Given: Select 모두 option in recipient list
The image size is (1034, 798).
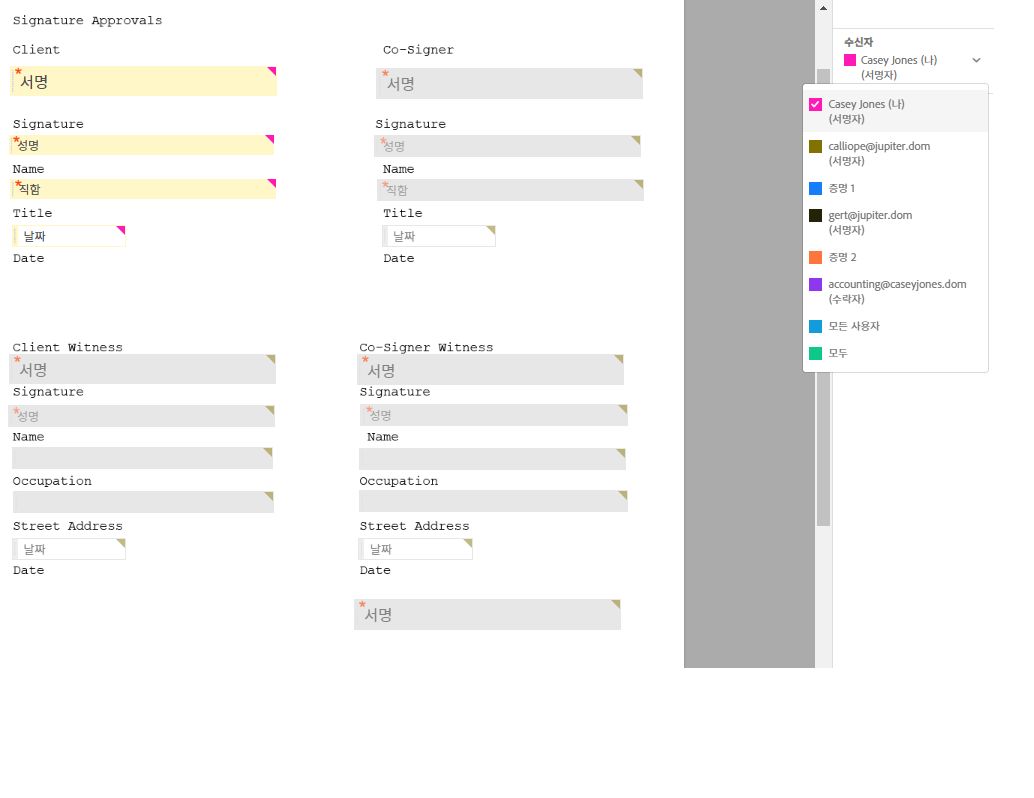Looking at the screenshot, I should pyautogui.click(x=895, y=353).
